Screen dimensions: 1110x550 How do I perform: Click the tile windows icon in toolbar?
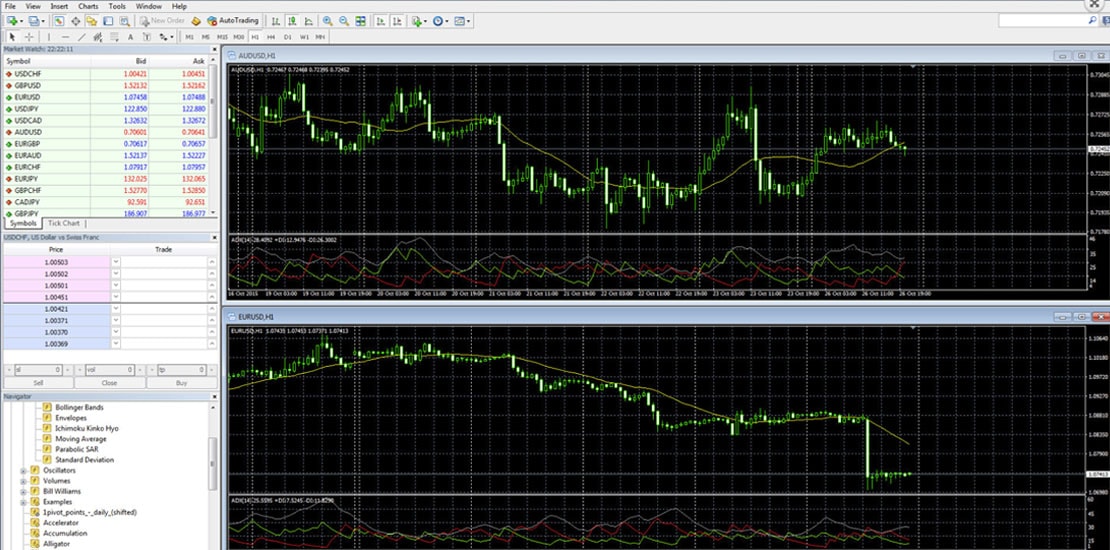click(x=360, y=21)
